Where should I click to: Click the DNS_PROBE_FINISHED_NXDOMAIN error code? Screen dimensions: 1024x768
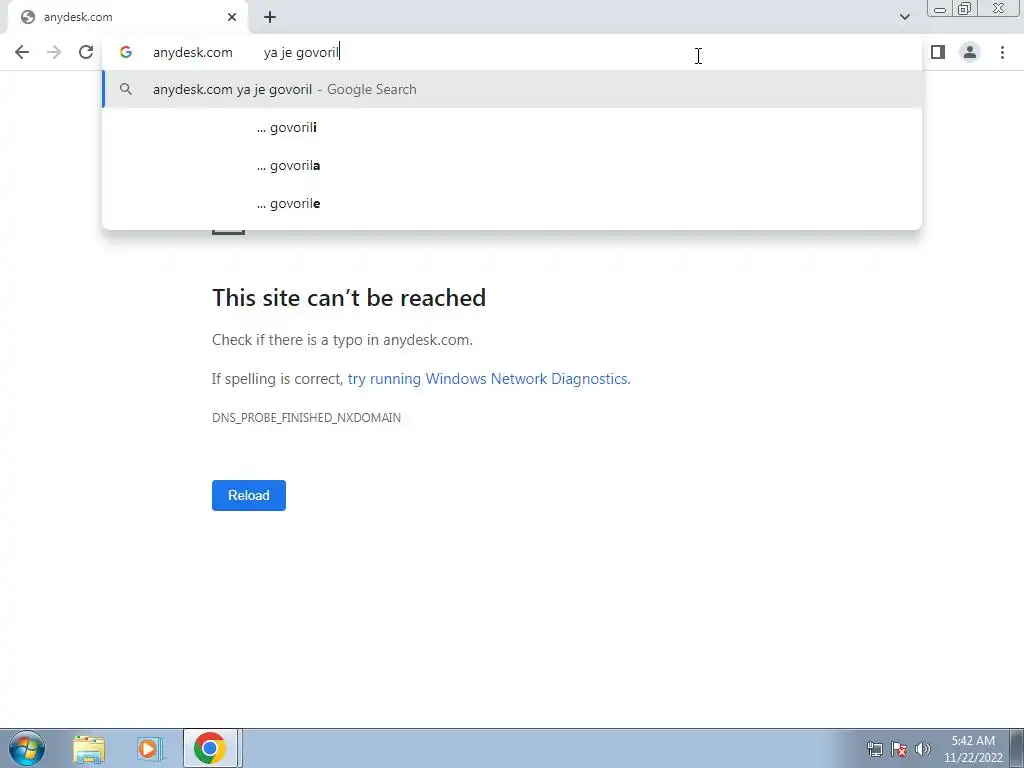click(306, 418)
